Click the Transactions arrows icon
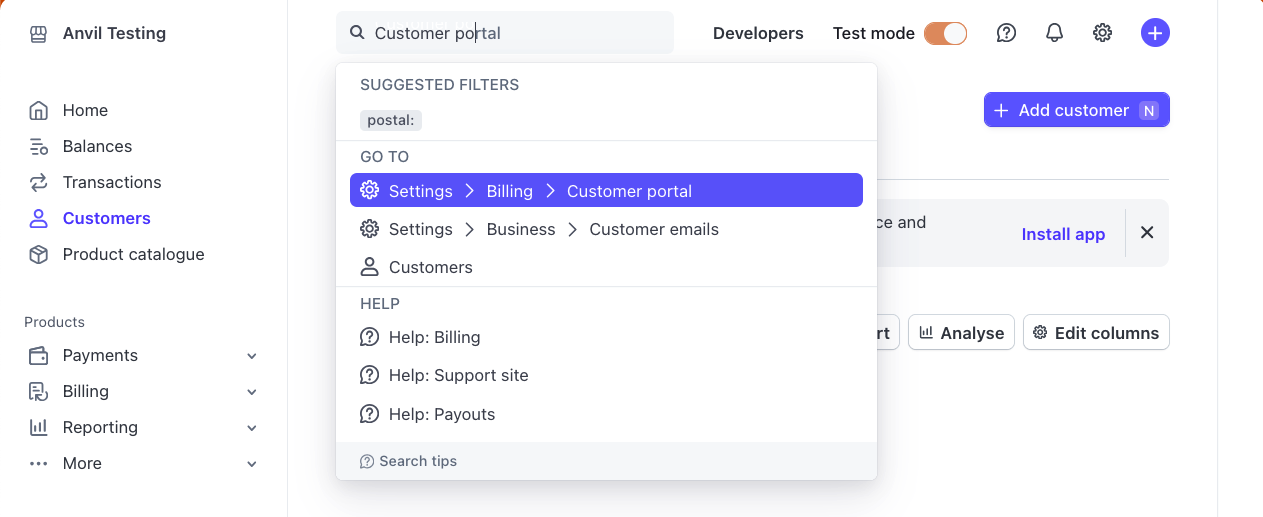 click(38, 182)
